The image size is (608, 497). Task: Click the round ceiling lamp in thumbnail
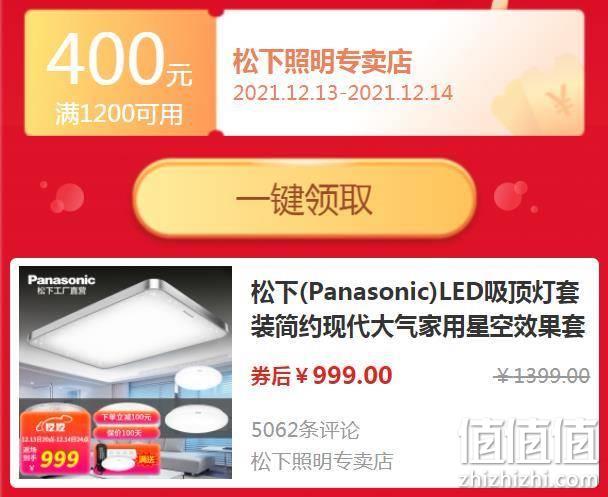pyautogui.click(x=197, y=419)
